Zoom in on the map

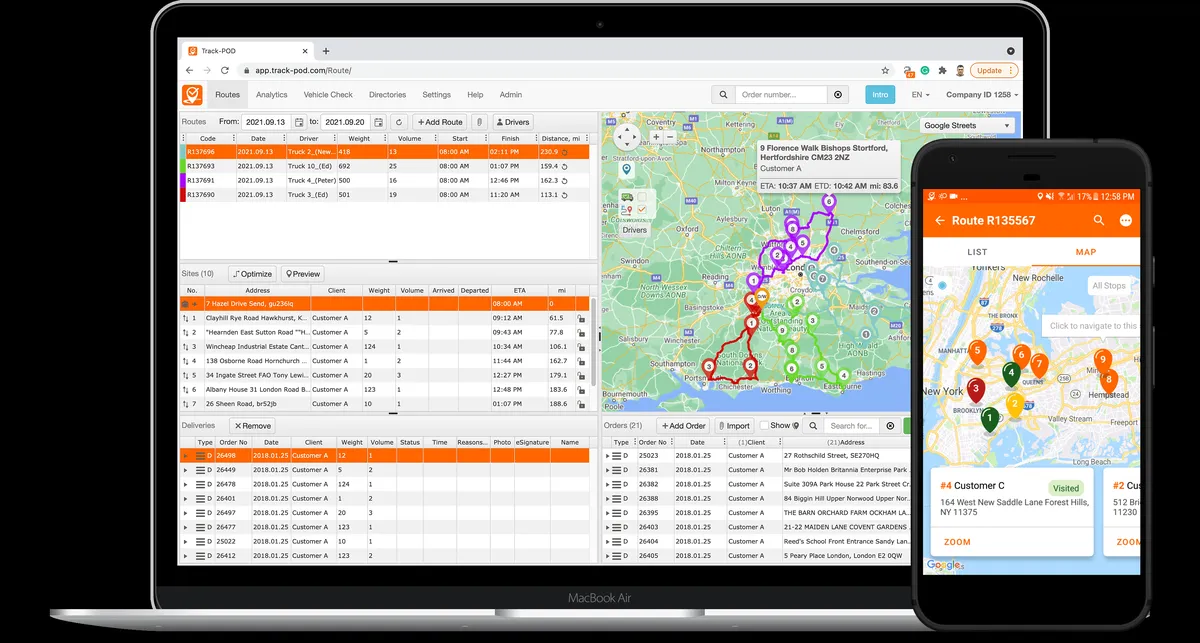click(x=656, y=136)
